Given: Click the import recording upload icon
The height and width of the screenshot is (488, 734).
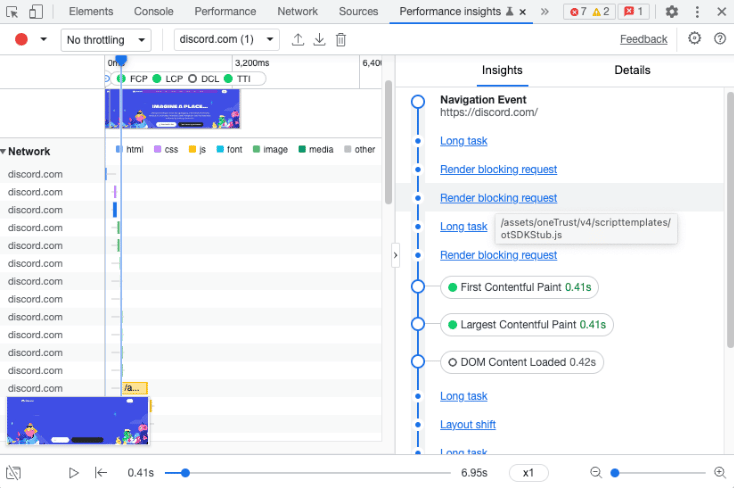Looking at the screenshot, I should (298, 40).
